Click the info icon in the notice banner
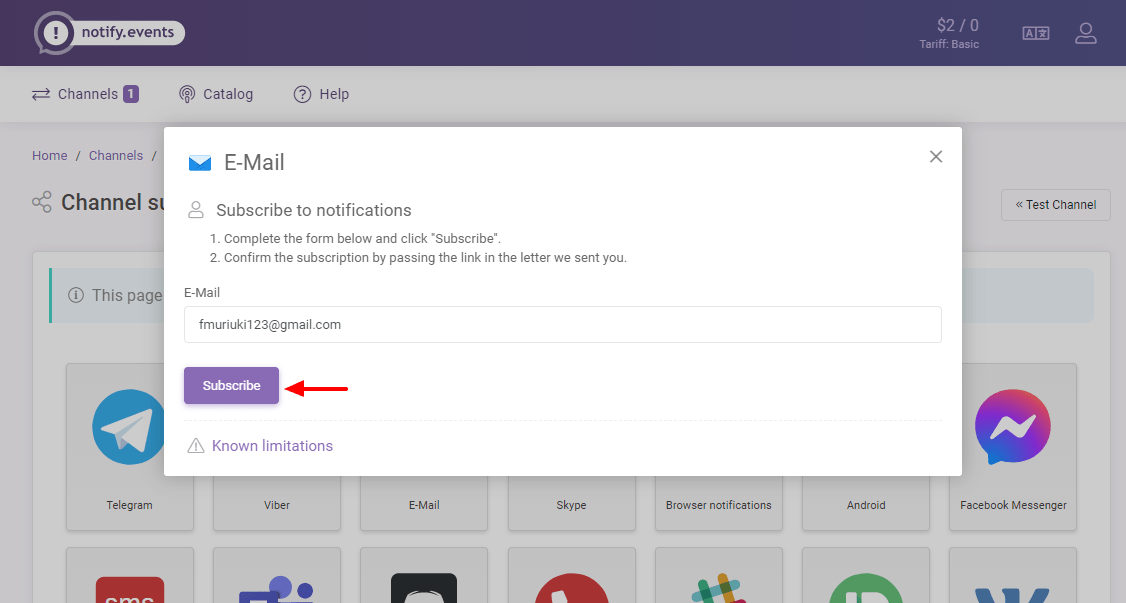1126x603 pixels. [75, 295]
